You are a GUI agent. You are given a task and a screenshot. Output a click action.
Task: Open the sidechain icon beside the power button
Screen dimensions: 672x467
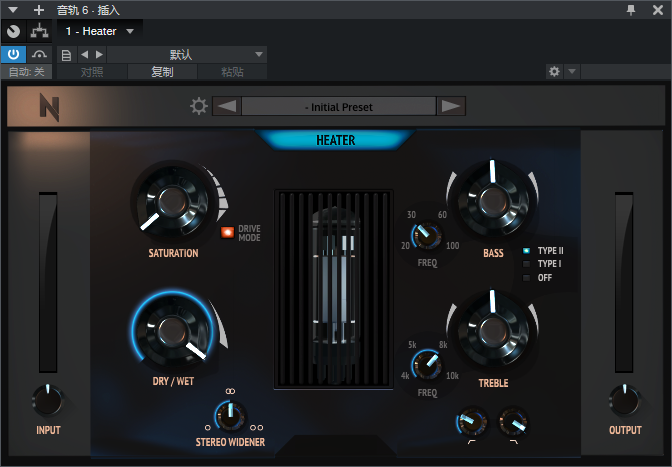(x=39, y=55)
